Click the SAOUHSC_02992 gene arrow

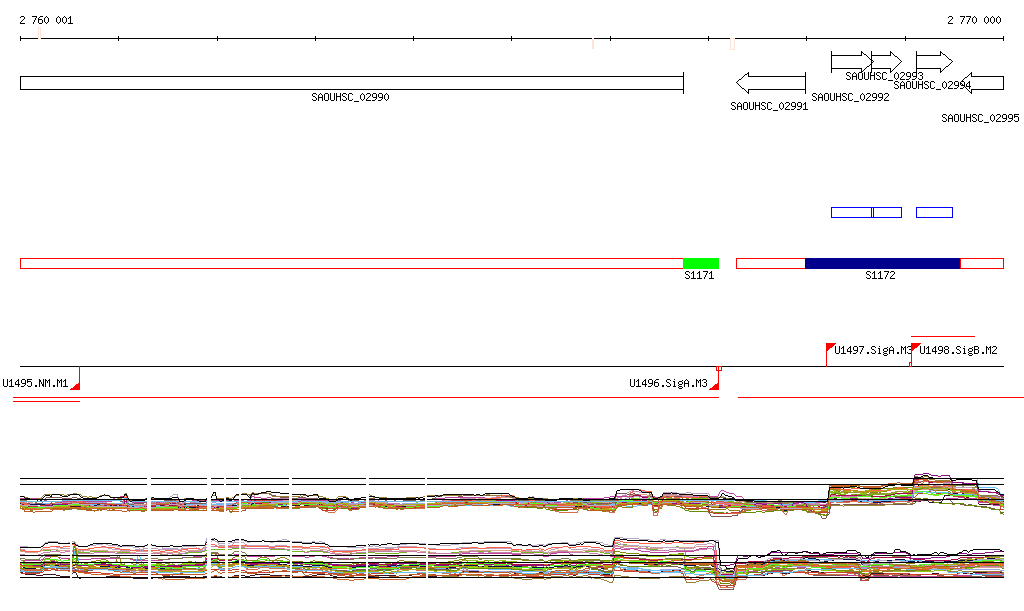pos(852,62)
